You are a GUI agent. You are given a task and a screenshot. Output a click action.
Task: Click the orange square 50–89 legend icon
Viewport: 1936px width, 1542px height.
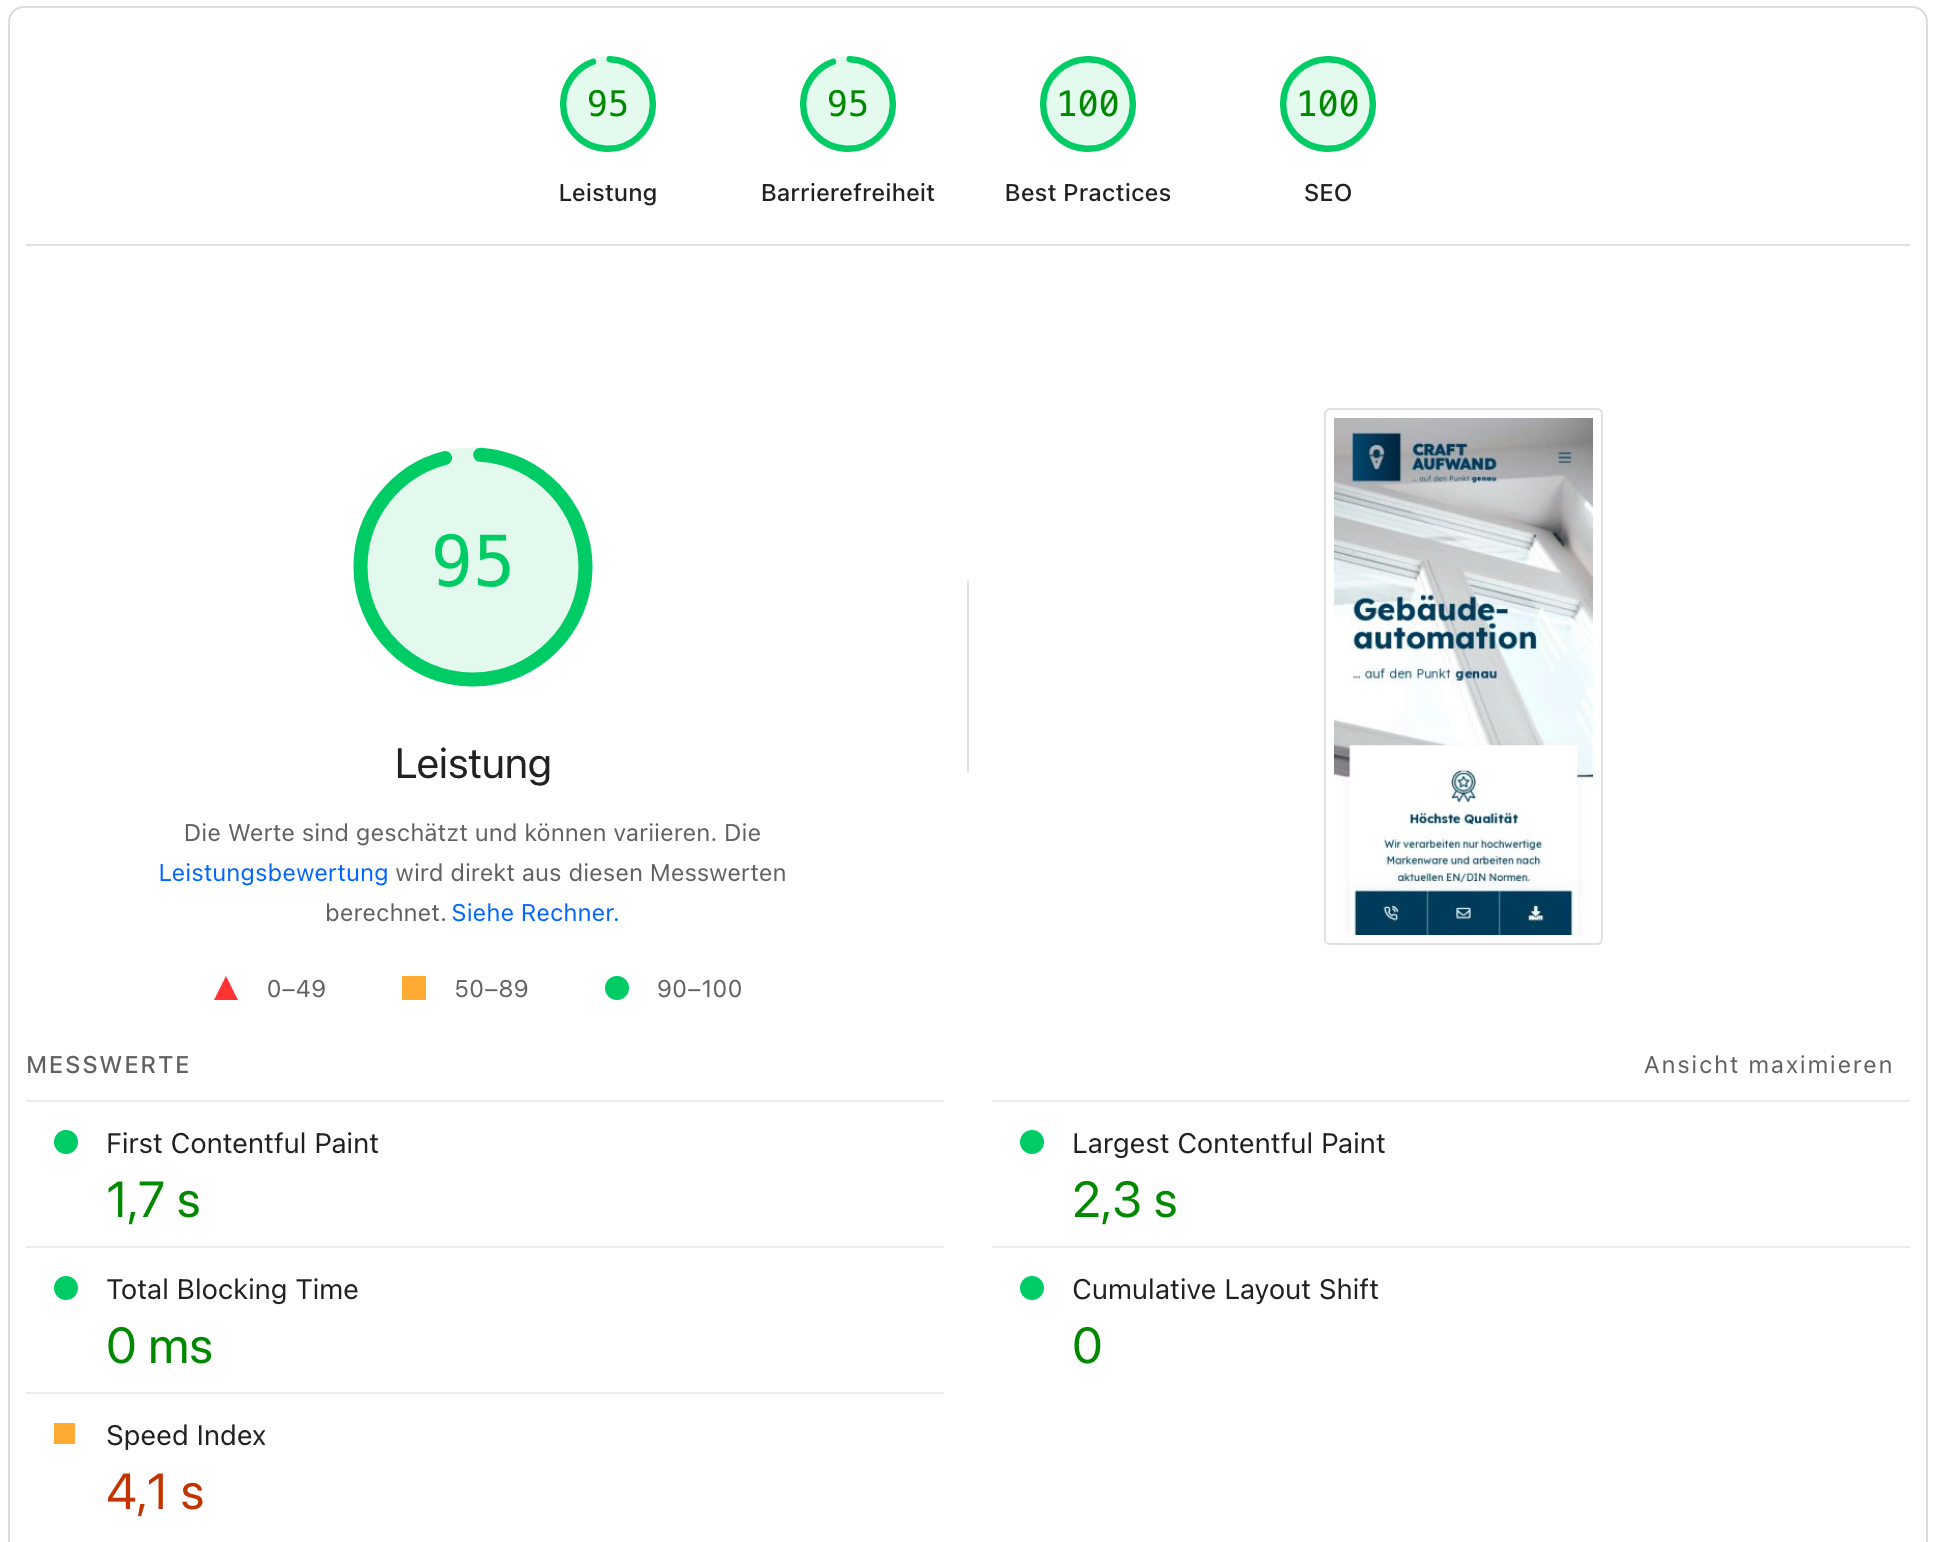(414, 989)
